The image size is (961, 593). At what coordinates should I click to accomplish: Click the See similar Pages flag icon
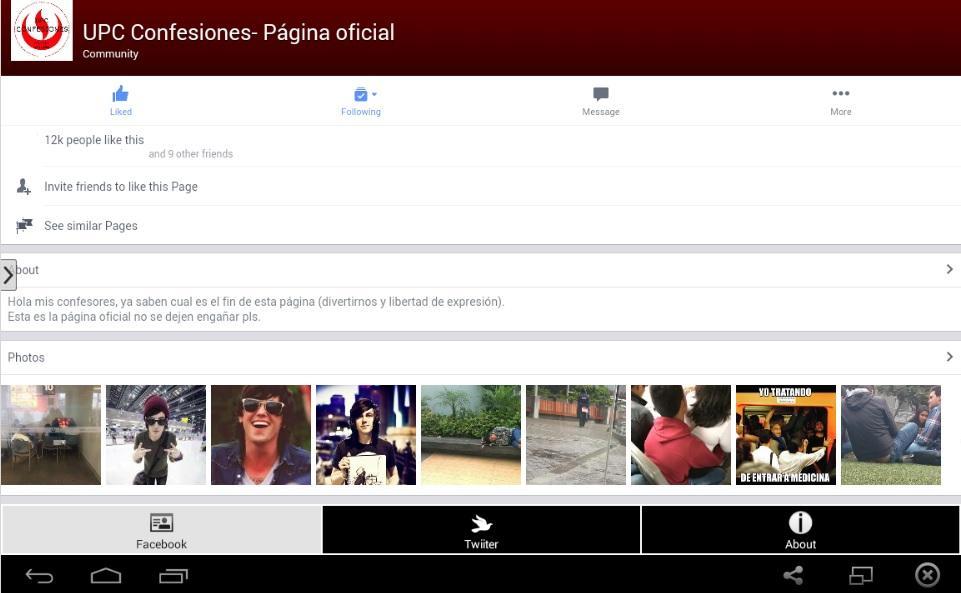[x=24, y=226]
